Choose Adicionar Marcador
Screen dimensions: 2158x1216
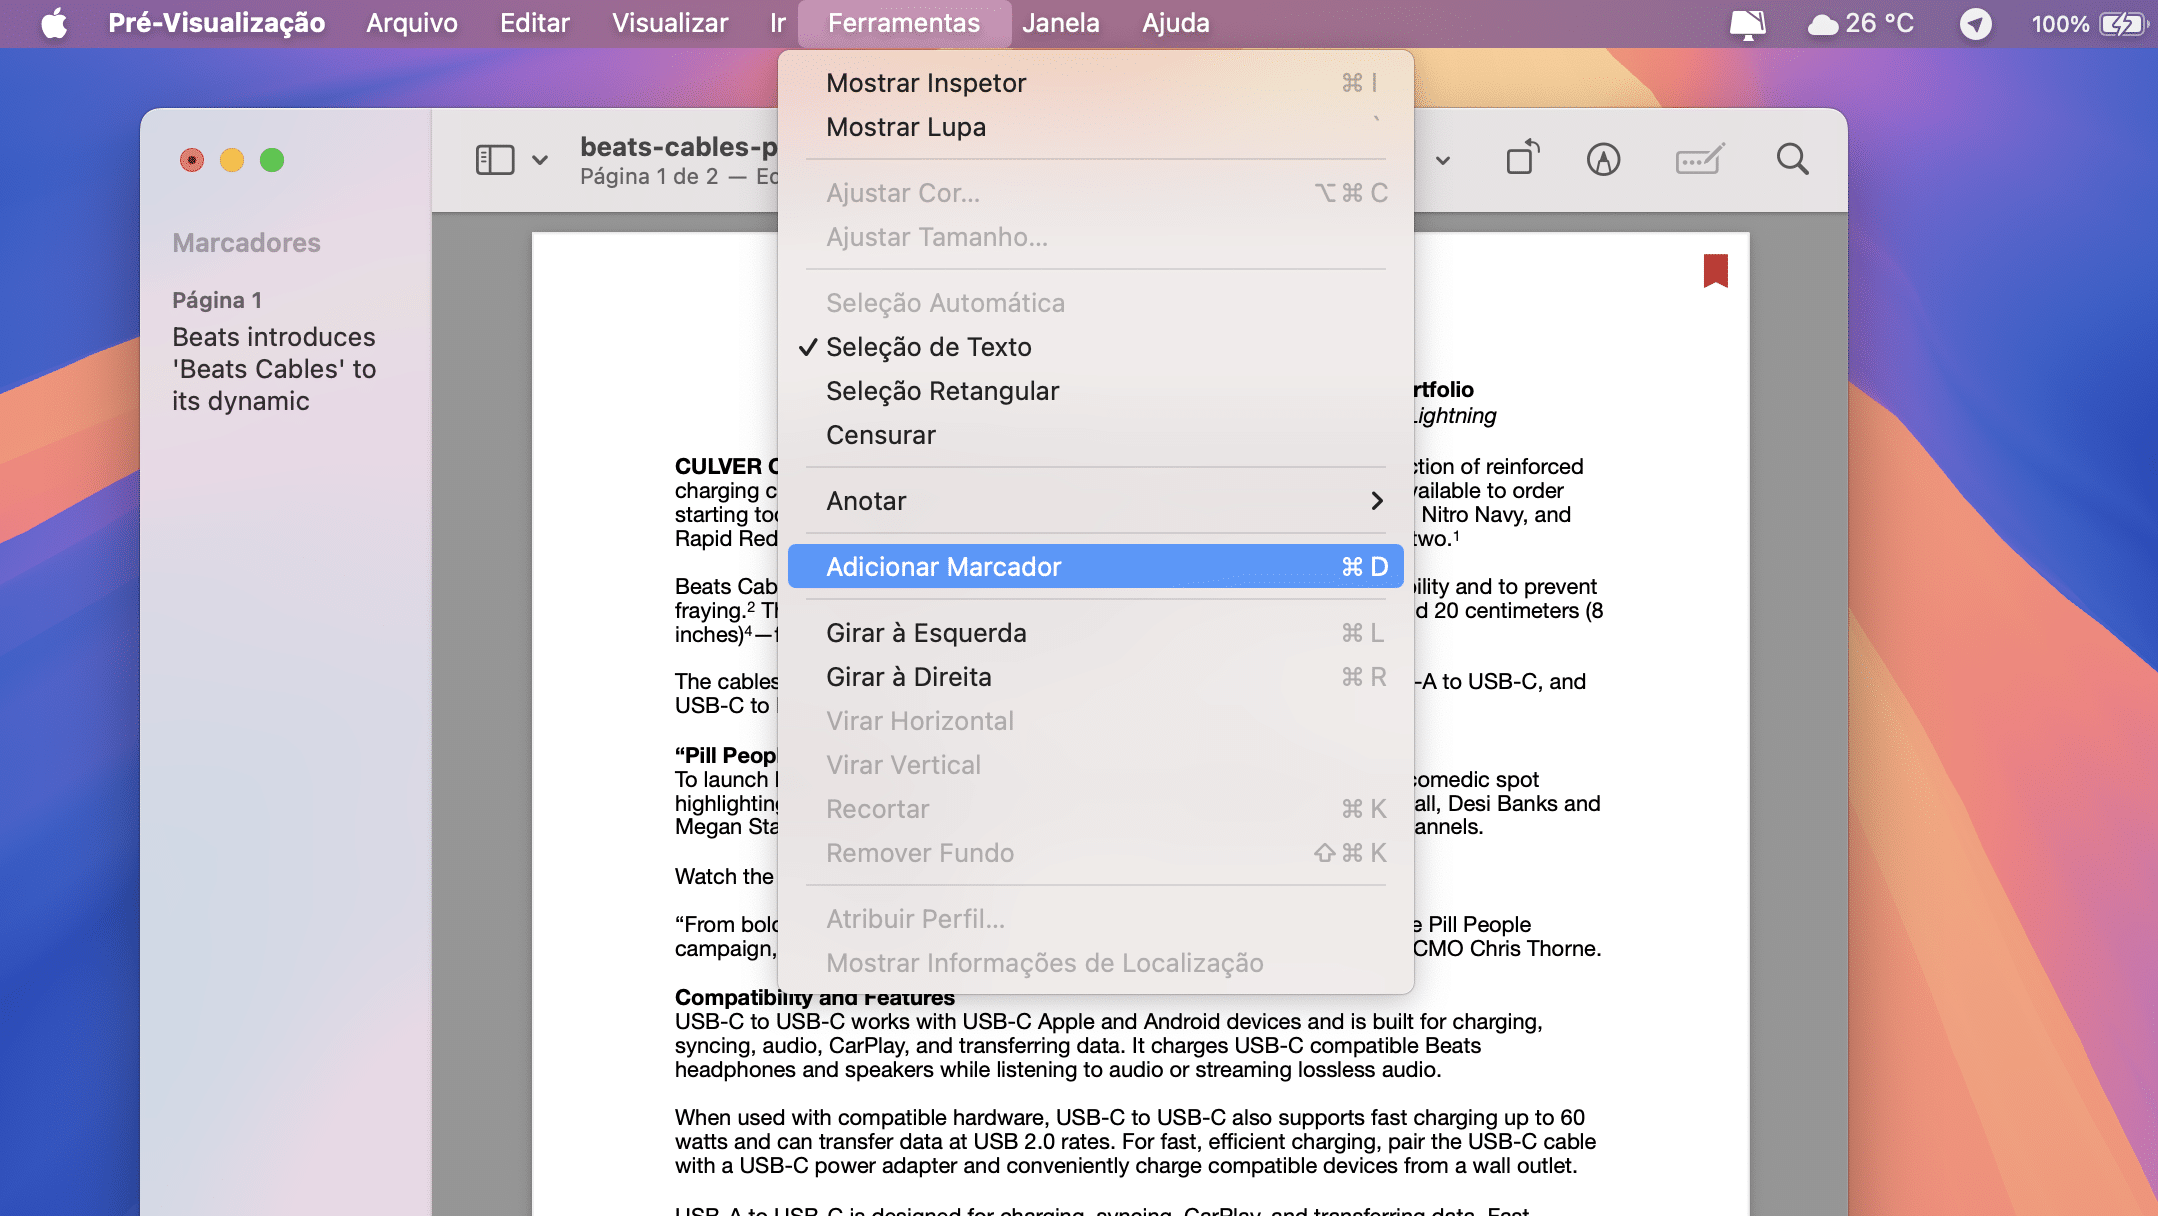point(1096,567)
